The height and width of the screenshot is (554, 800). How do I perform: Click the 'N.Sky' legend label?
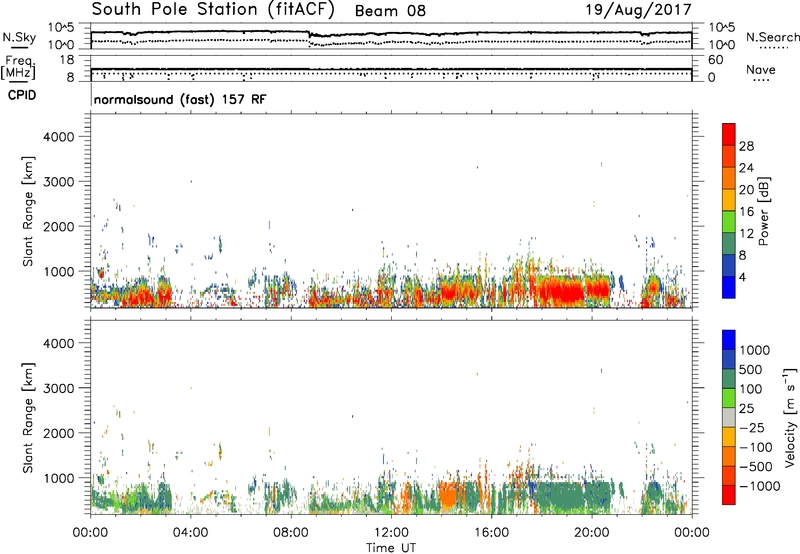tap(19, 37)
